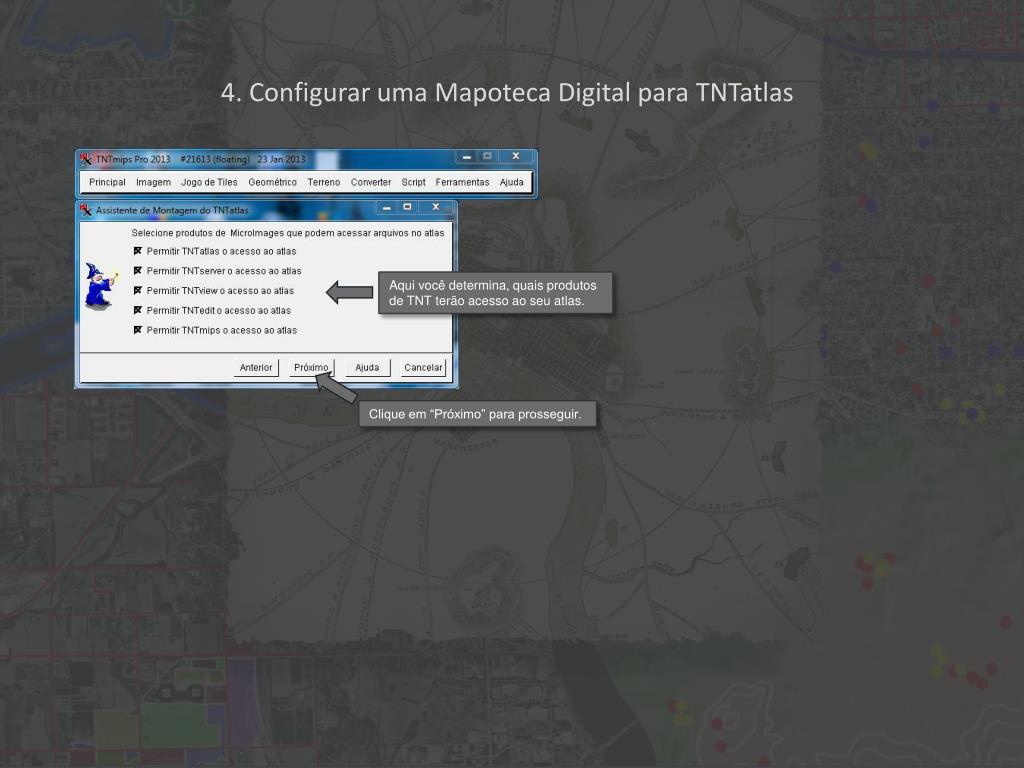
Task: Click the wizard mascot image
Action: coord(101,286)
